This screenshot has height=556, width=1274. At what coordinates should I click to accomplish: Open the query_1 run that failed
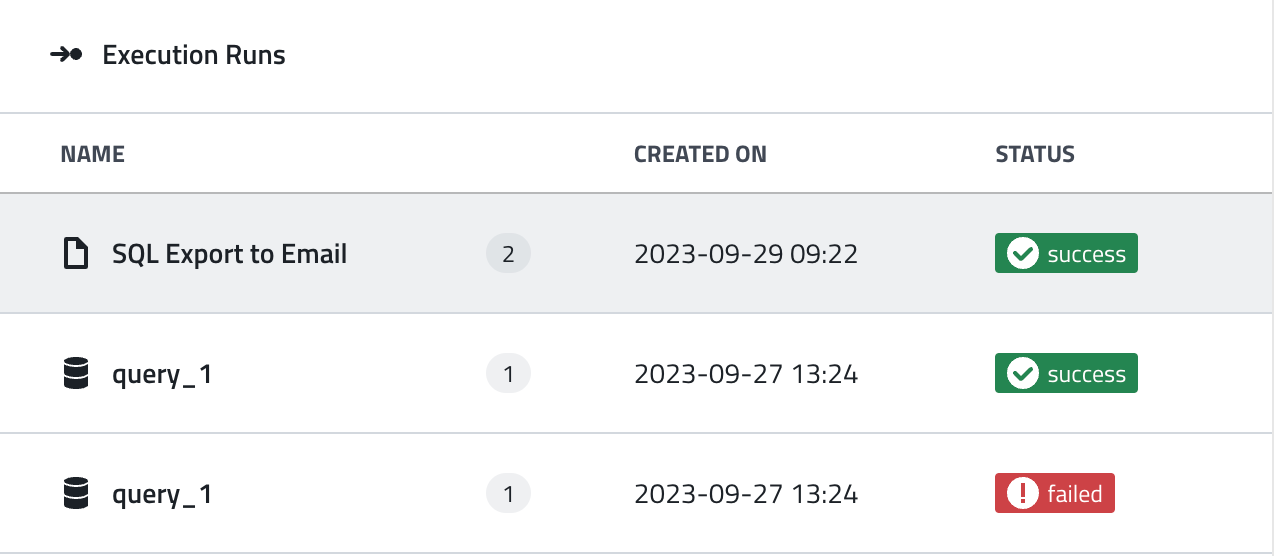click(162, 494)
